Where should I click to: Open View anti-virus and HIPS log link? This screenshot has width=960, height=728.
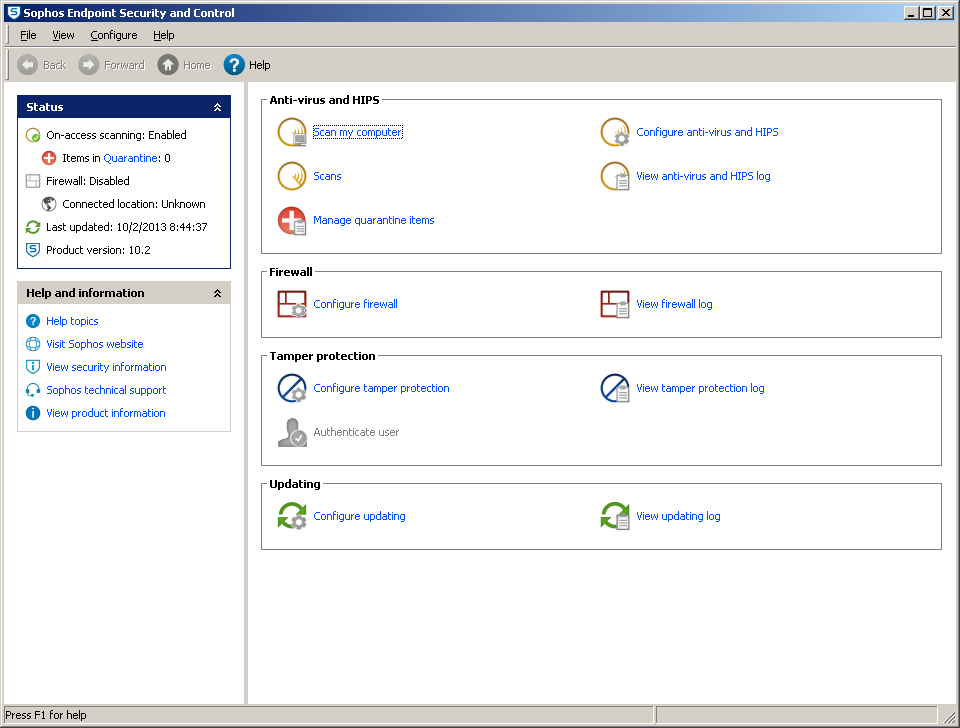[x=703, y=176]
